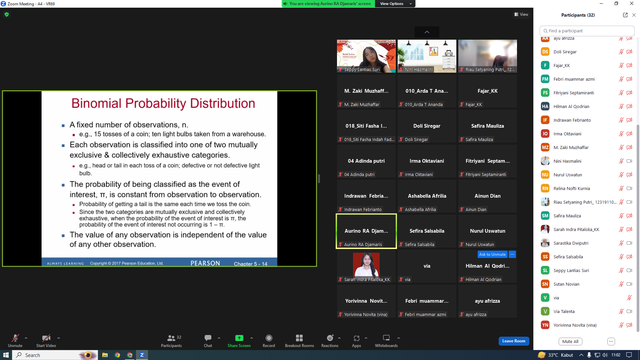The image size is (640, 360).
Task: Open the Apps panel
Action: click(x=356, y=340)
